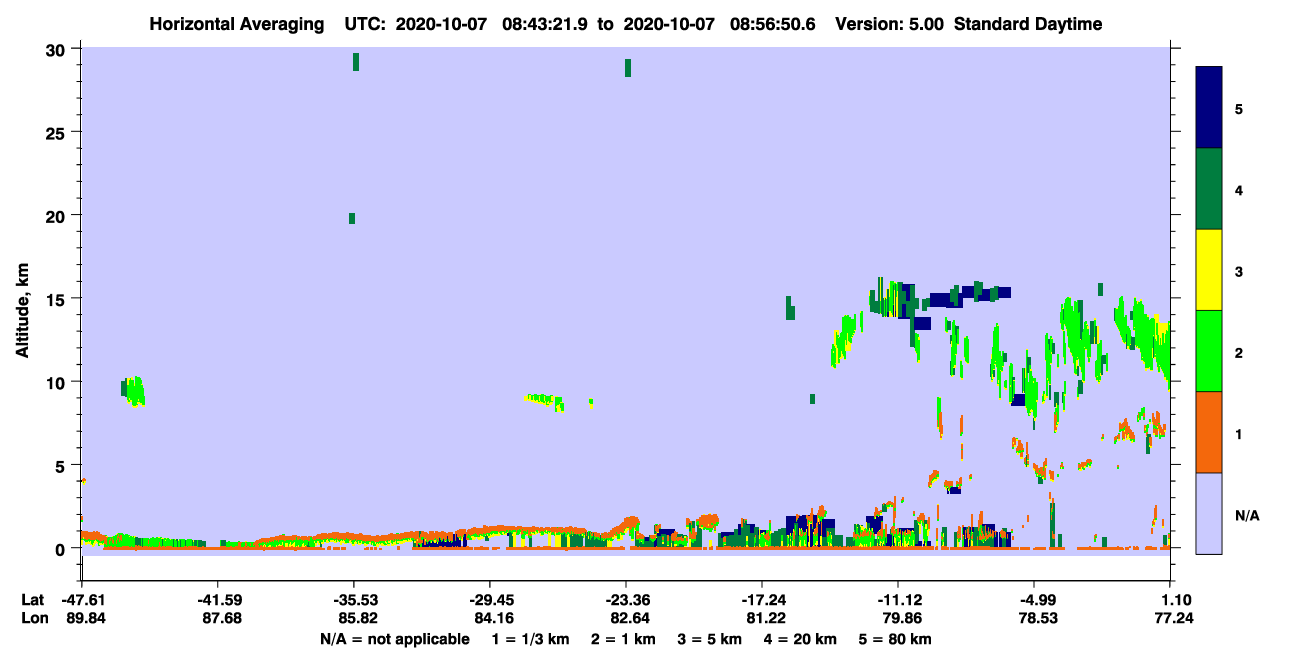The height and width of the screenshot is (667, 1300).
Task: Click the lavender N/A colorbar segment
Action: (x=1209, y=513)
